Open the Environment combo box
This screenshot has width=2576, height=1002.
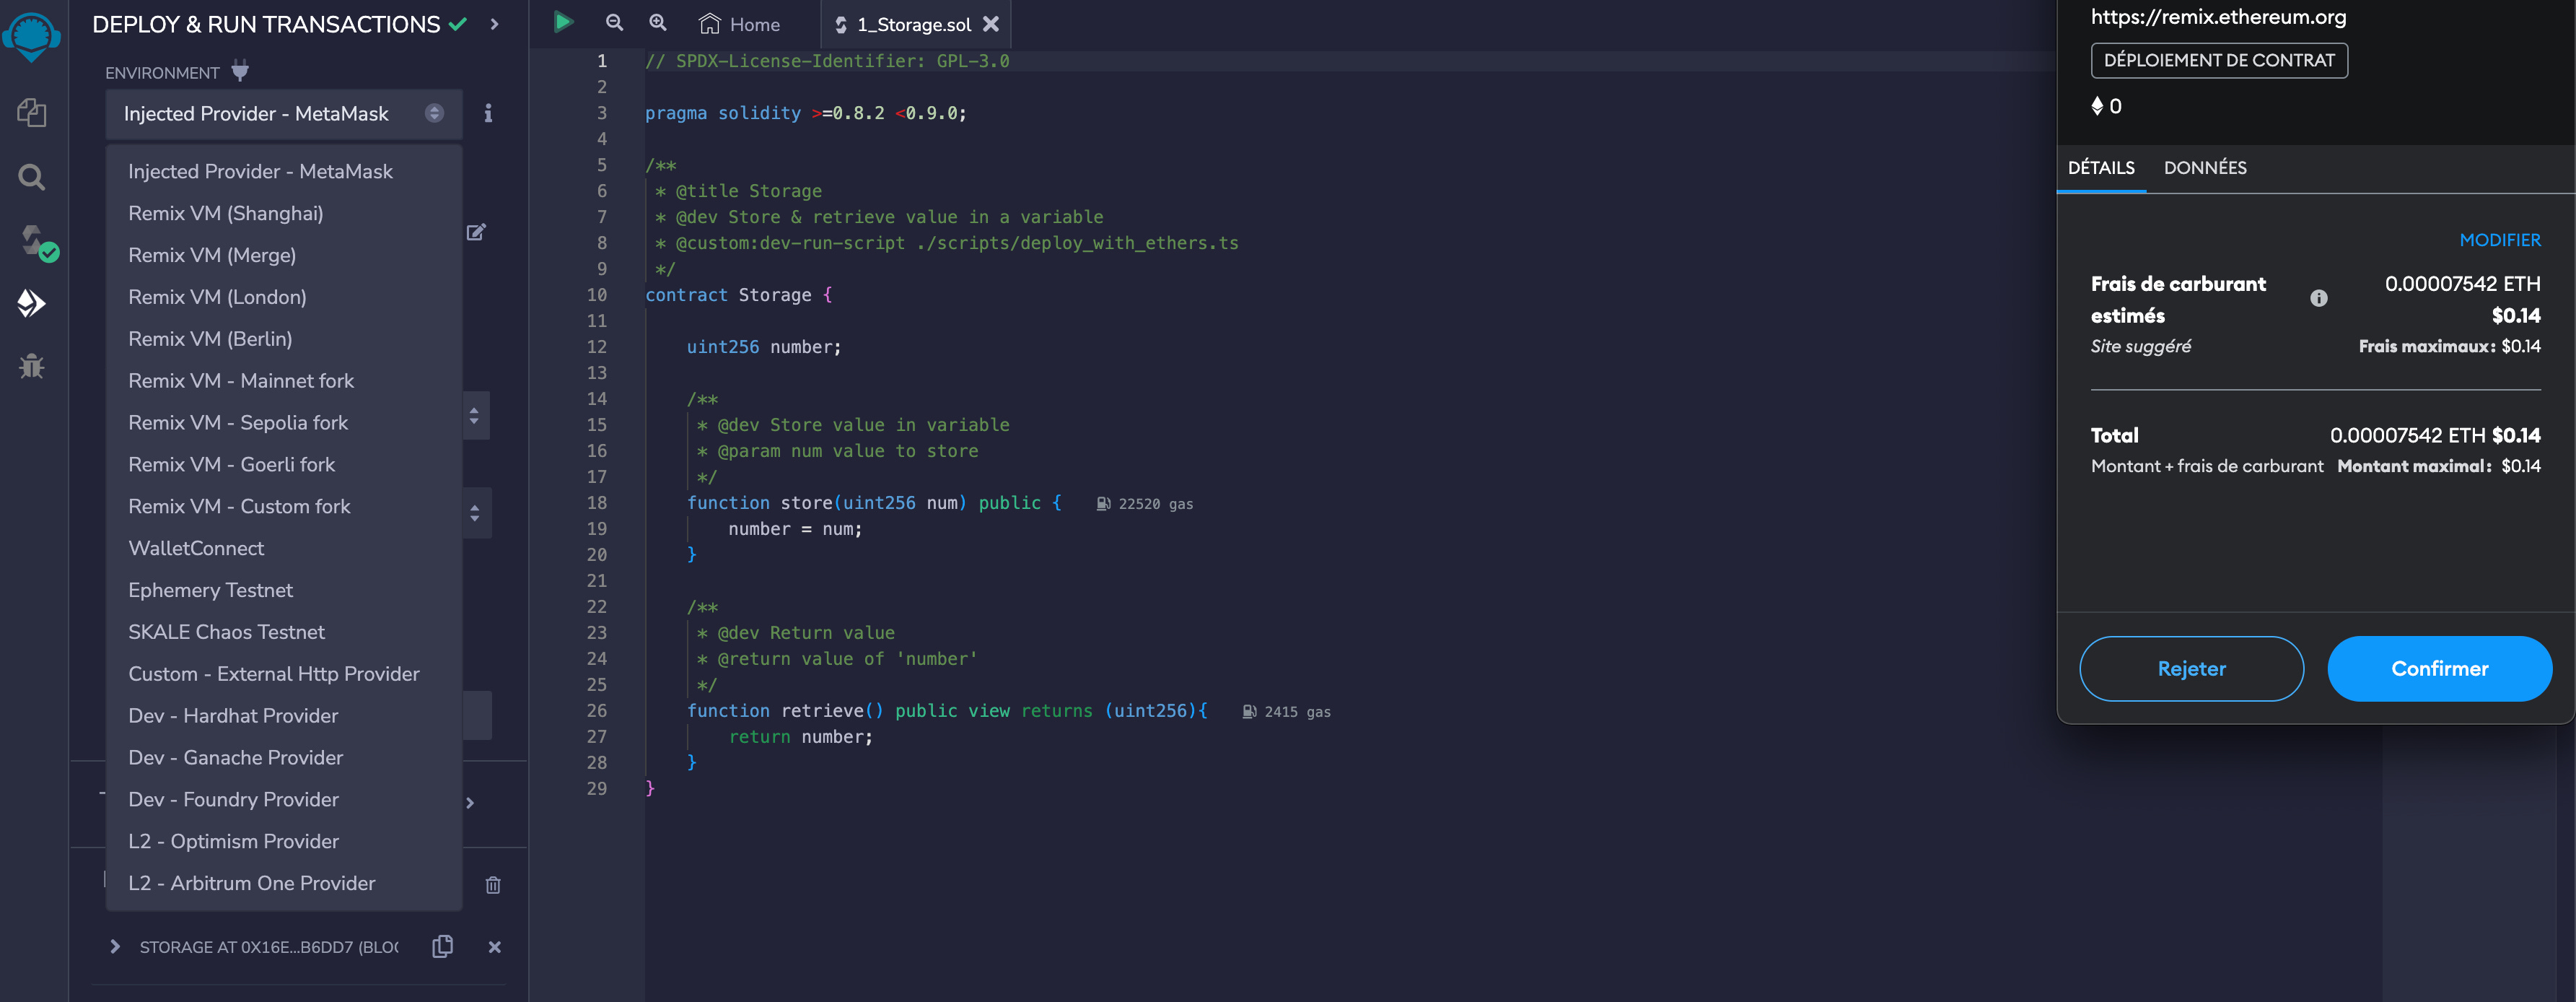pyautogui.click(x=284, y=114)
